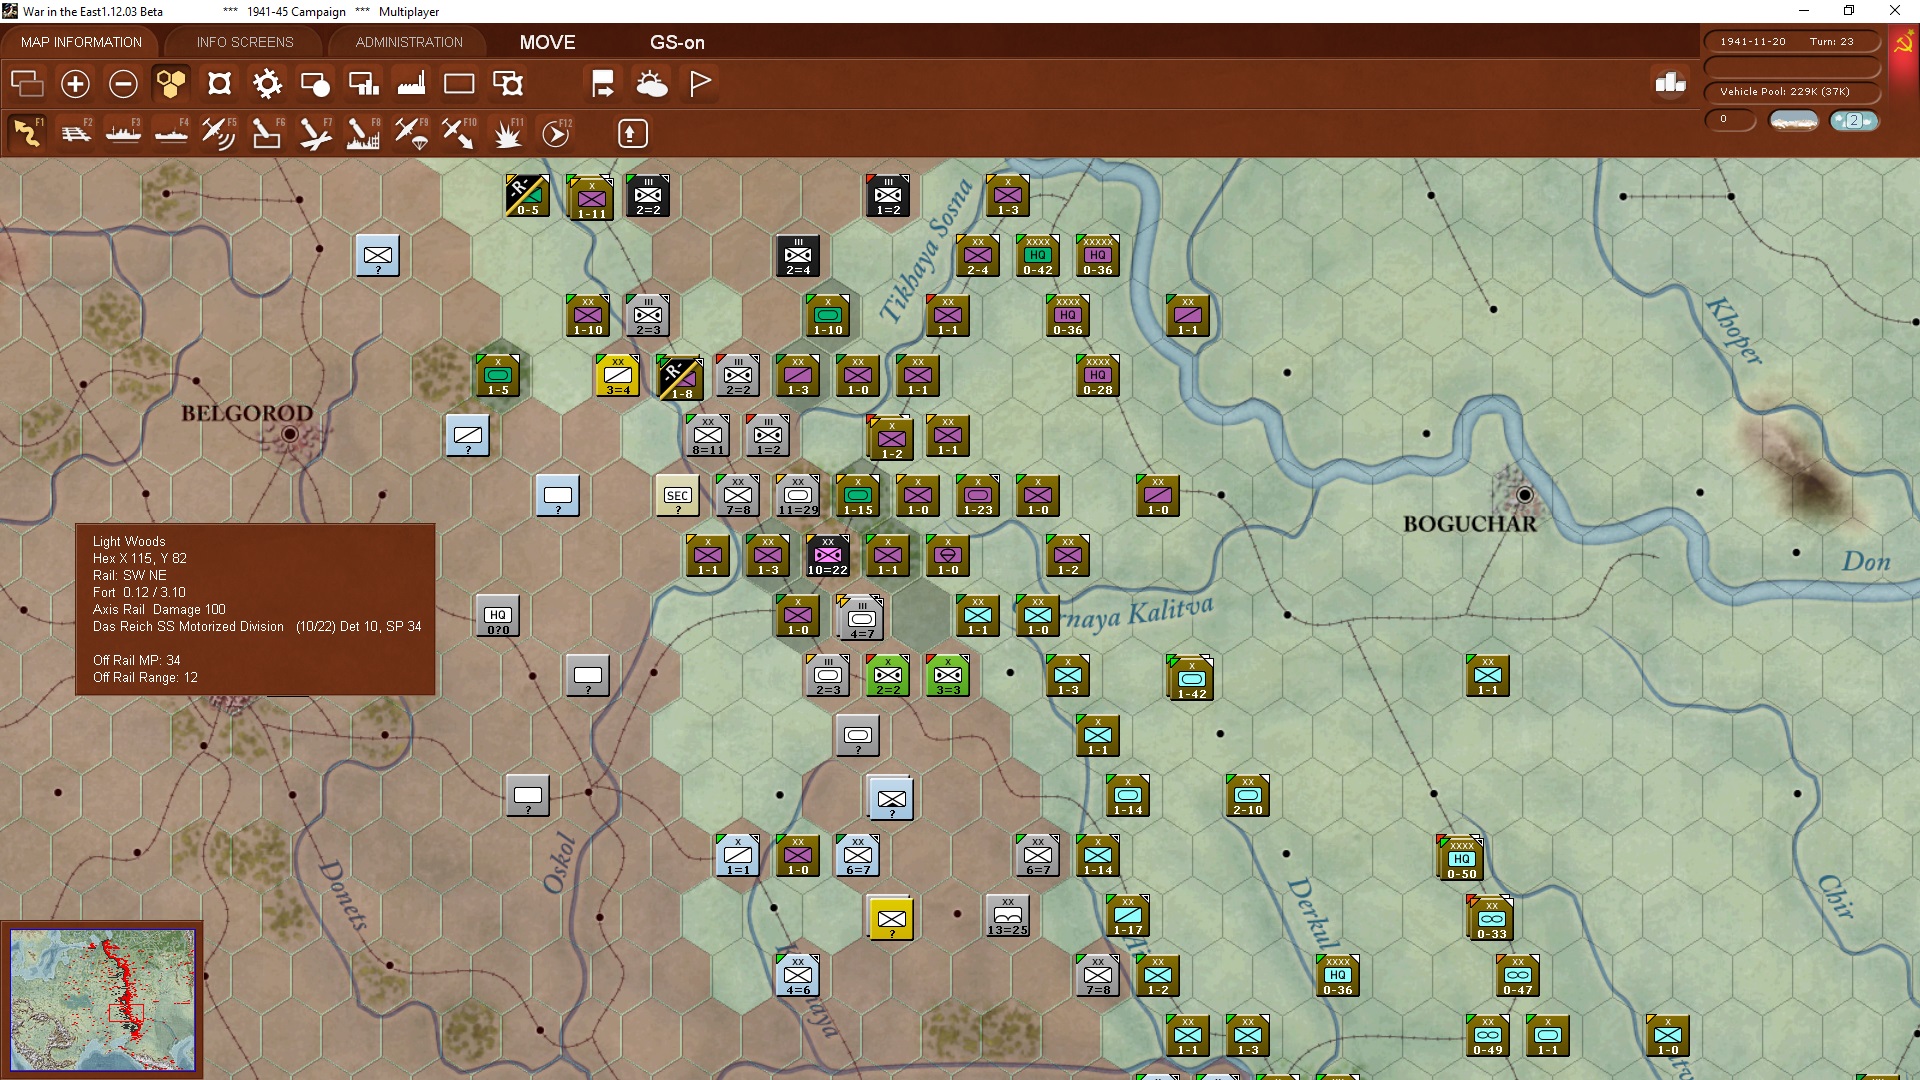Select the 11=29 unit counter
This screenshot has width=1920, height=1080.
(798, 496)
